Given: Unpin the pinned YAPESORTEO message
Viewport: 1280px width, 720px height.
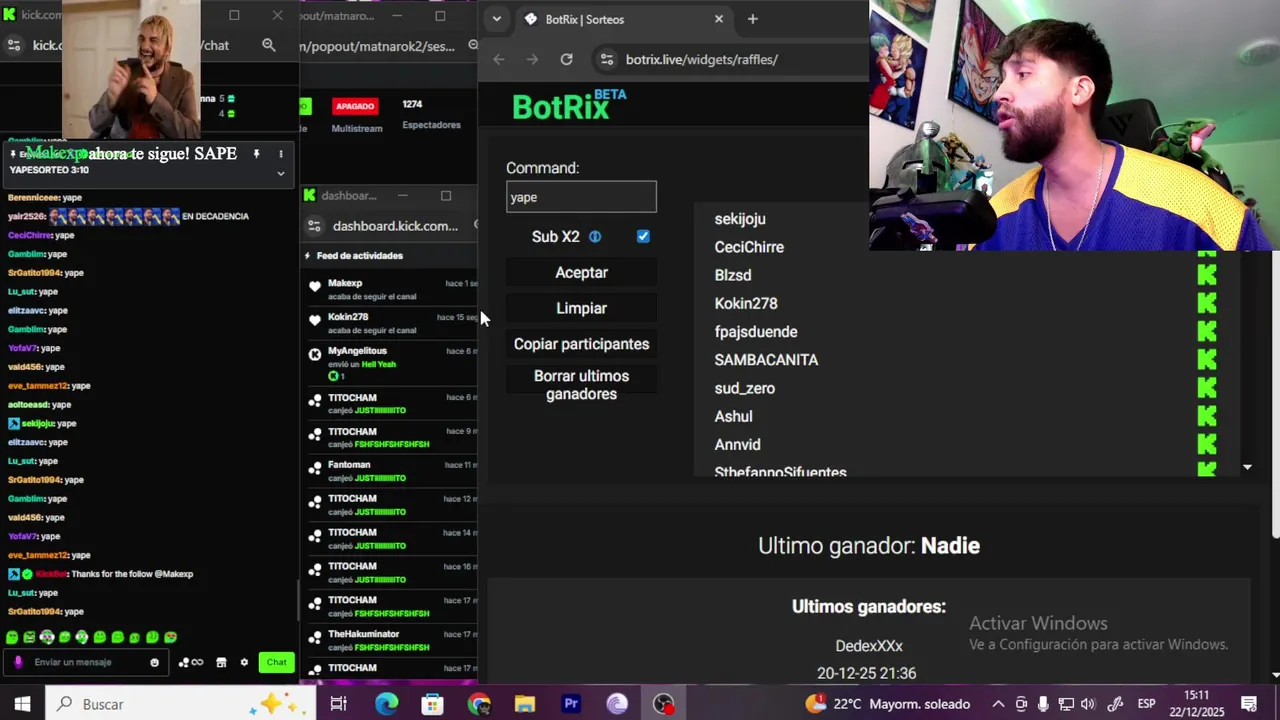Looking at the screenshot, I should point(257,154).
